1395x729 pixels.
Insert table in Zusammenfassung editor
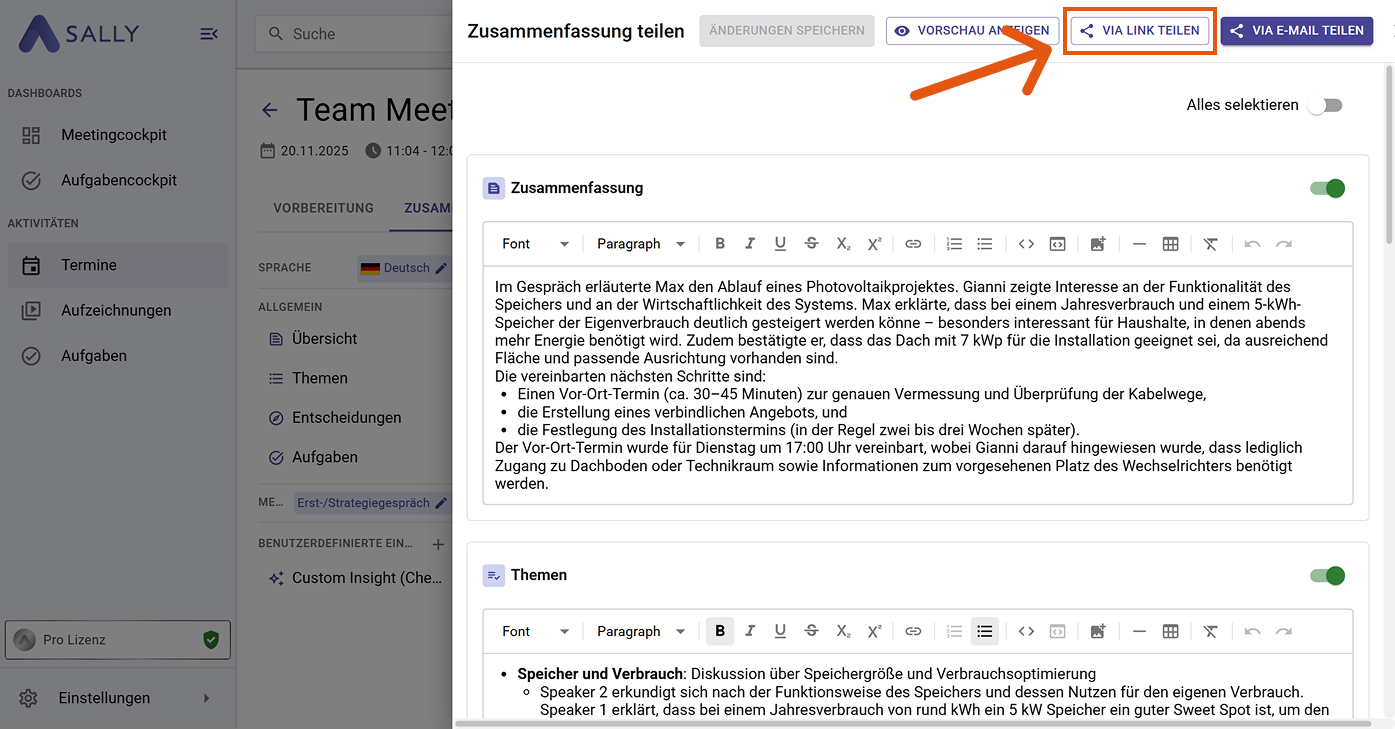tap(1170, 244)
